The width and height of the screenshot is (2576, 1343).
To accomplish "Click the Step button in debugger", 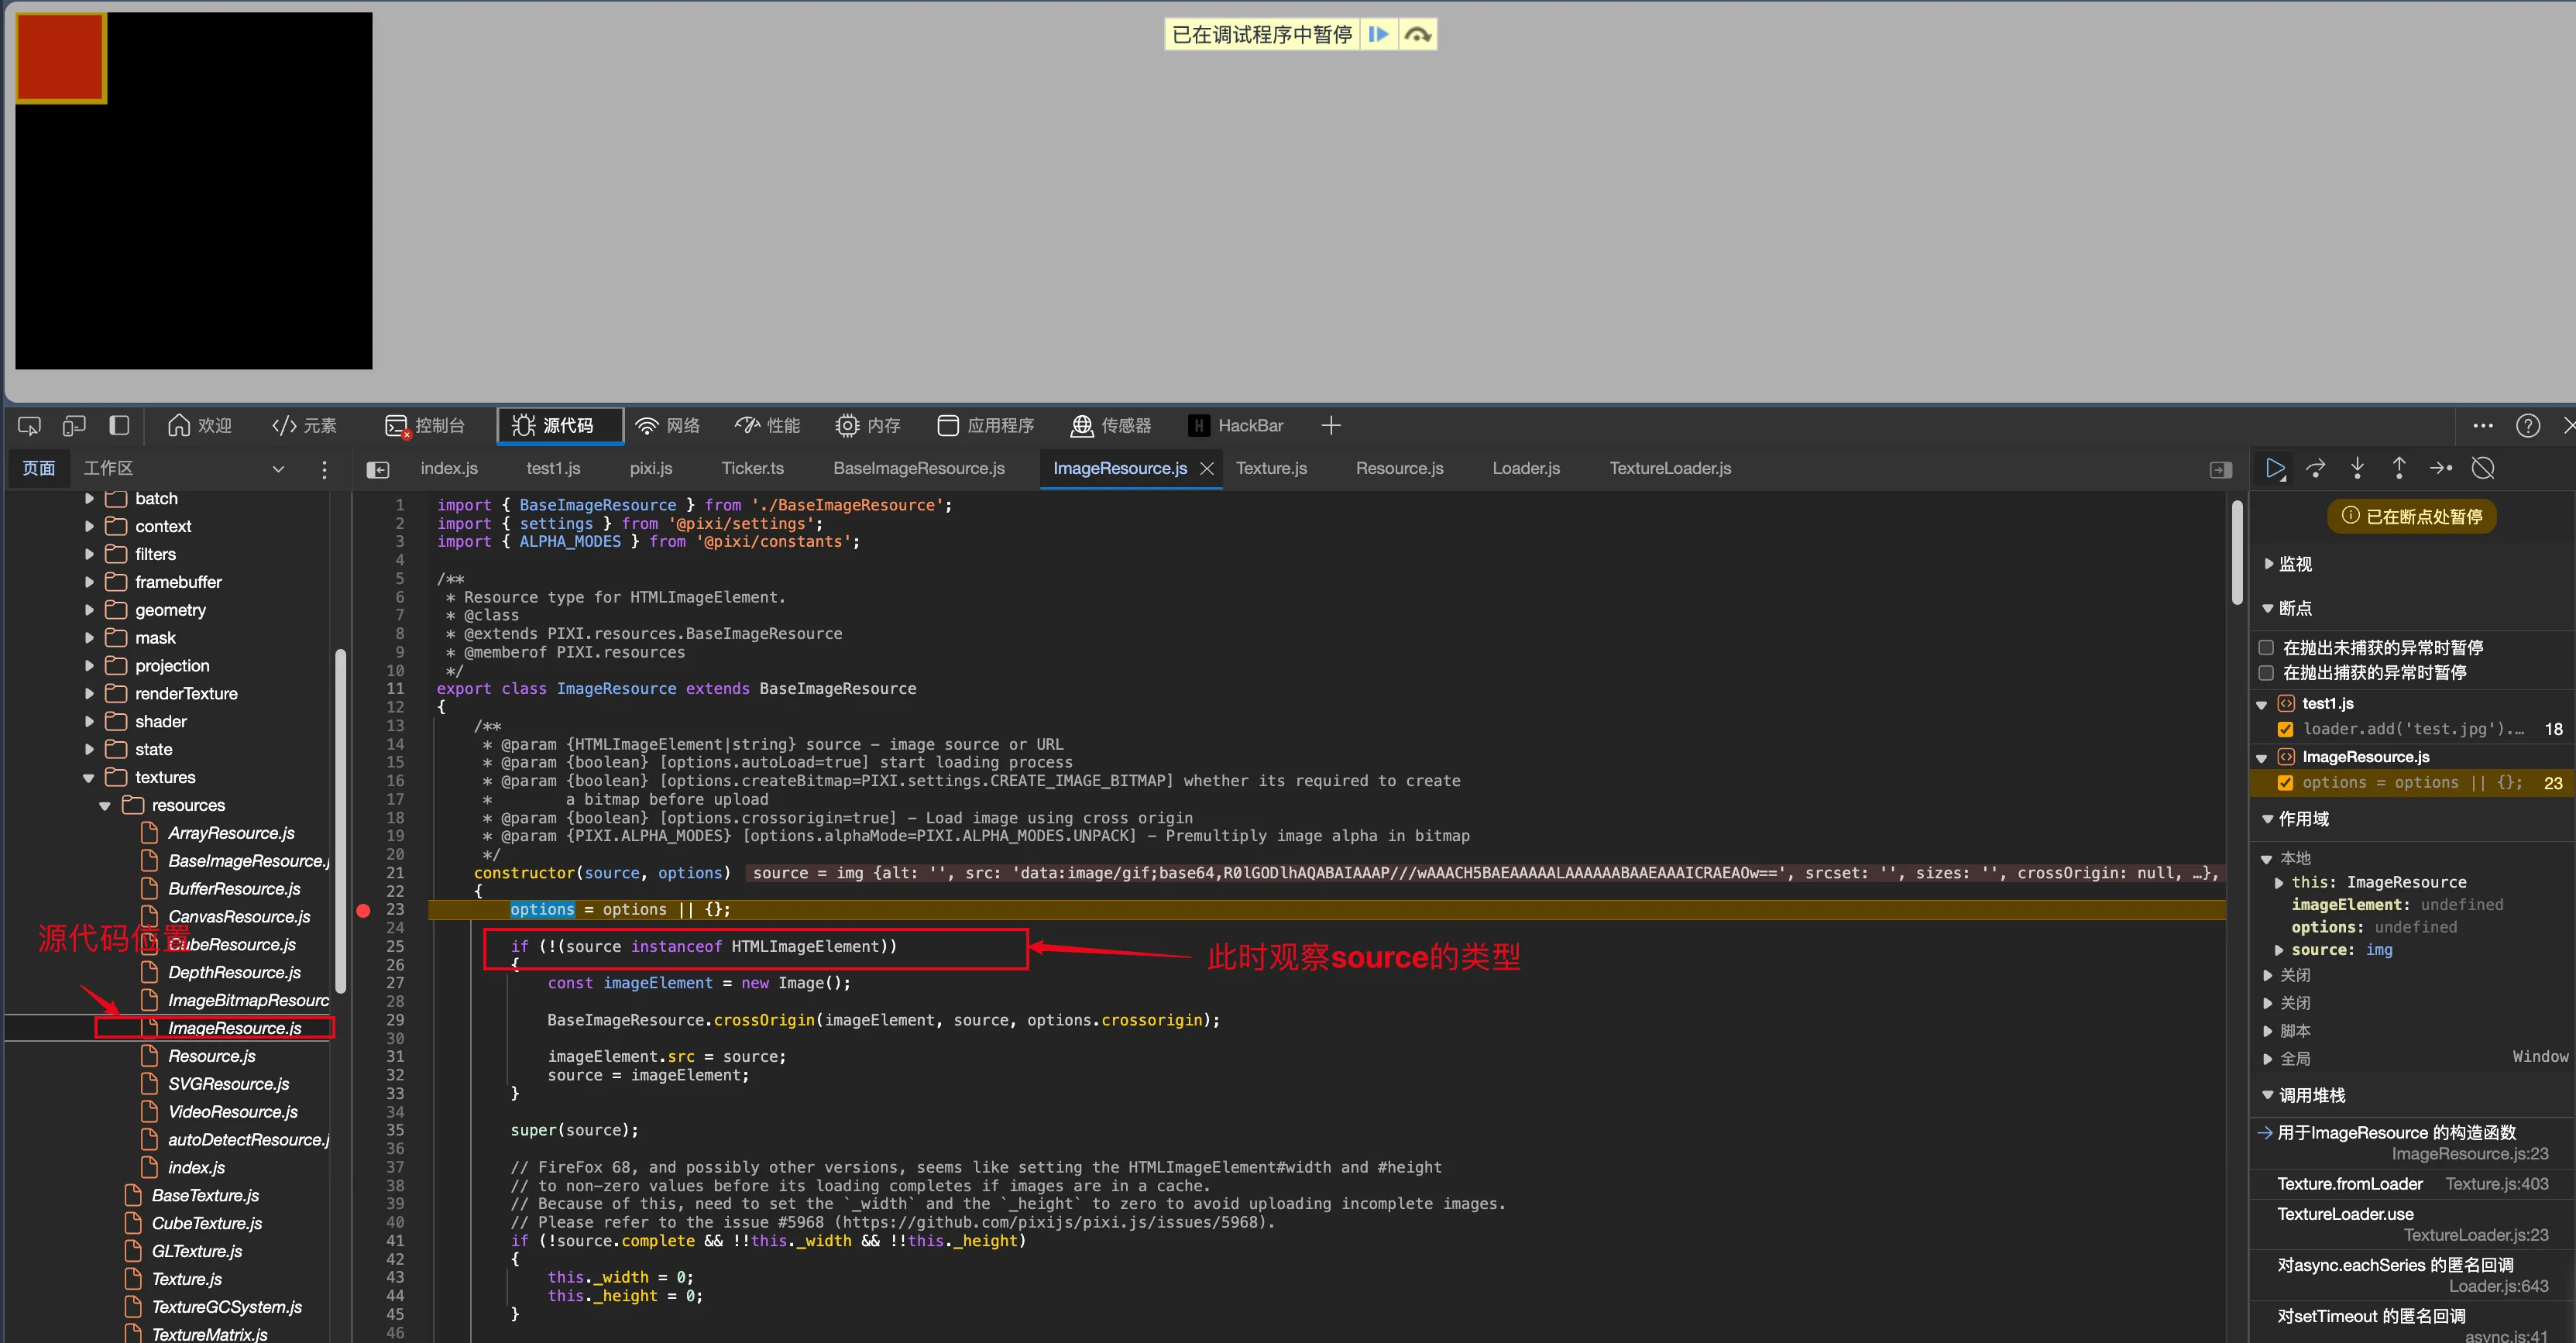I will tap(2441, 468).
